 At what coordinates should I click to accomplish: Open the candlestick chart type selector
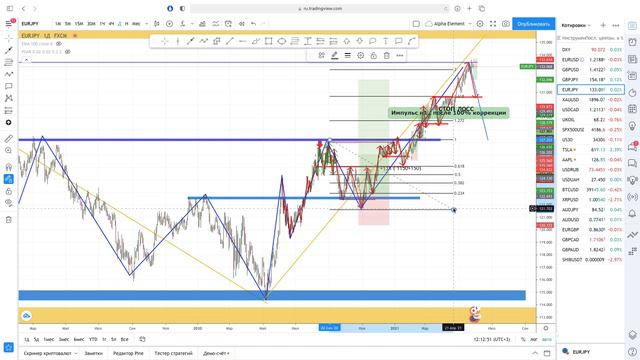coord(156,24)
